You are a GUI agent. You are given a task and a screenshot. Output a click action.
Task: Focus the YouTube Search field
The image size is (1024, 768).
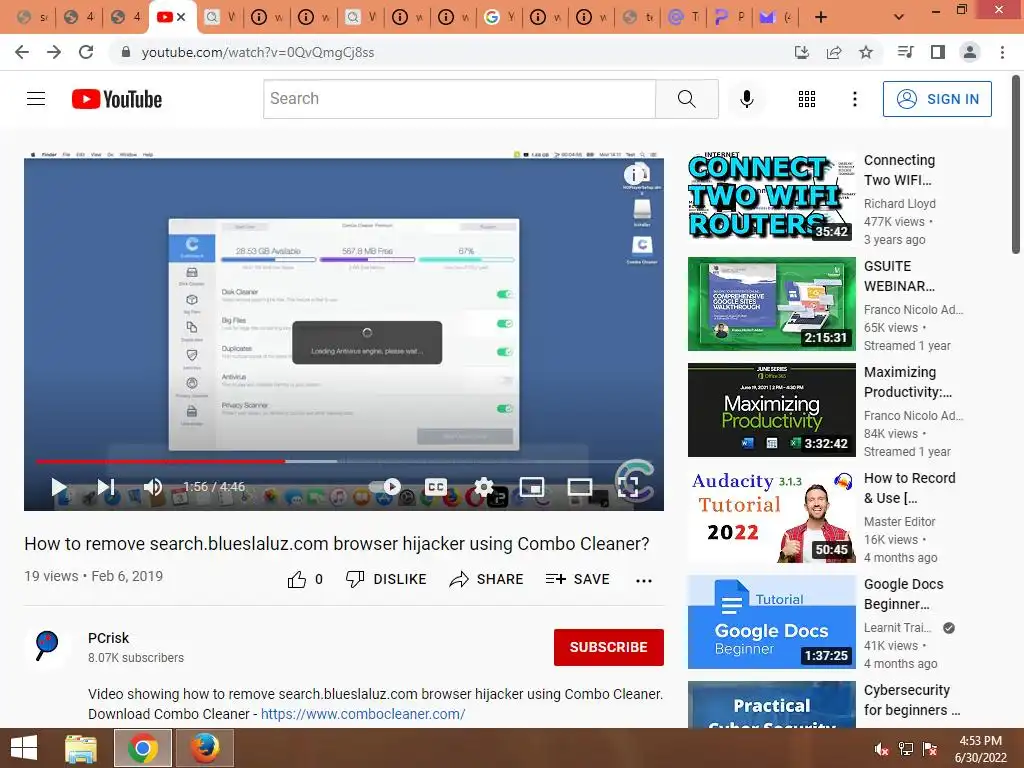tap(459, 99)
